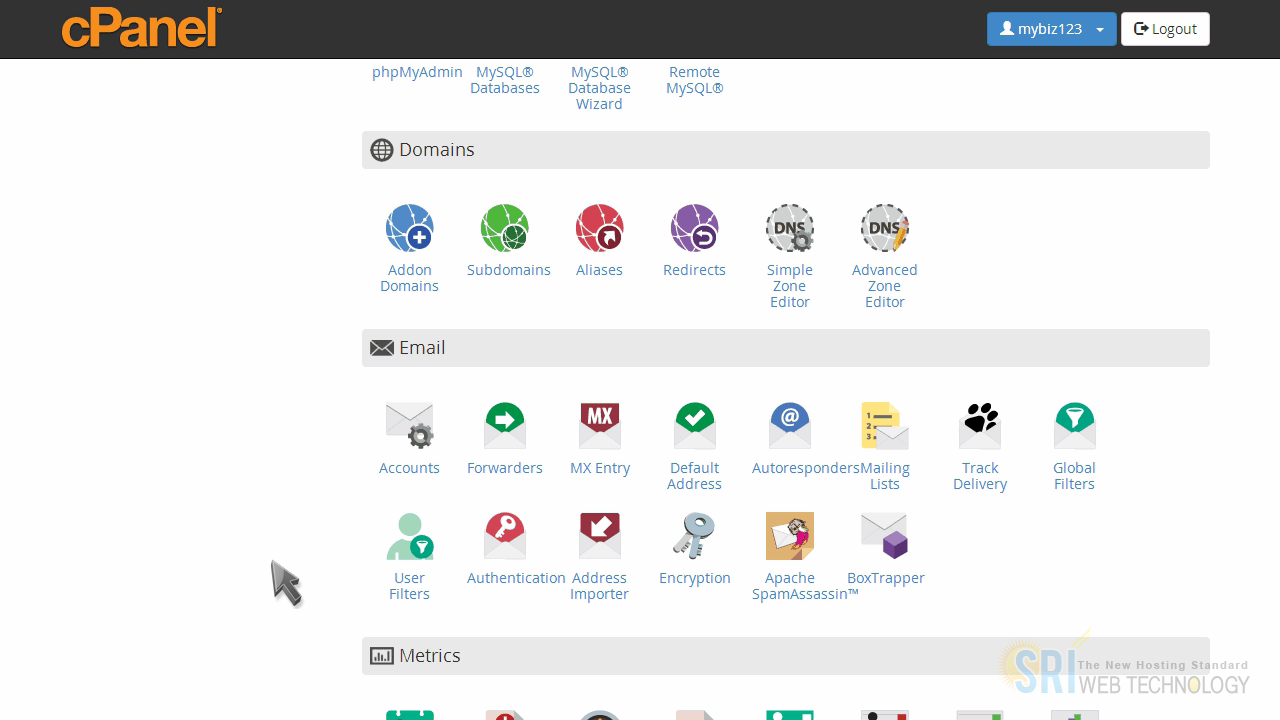1280x720 pixels.
Task: Open the Aliases icon
Action: click(x=599, y=228)
